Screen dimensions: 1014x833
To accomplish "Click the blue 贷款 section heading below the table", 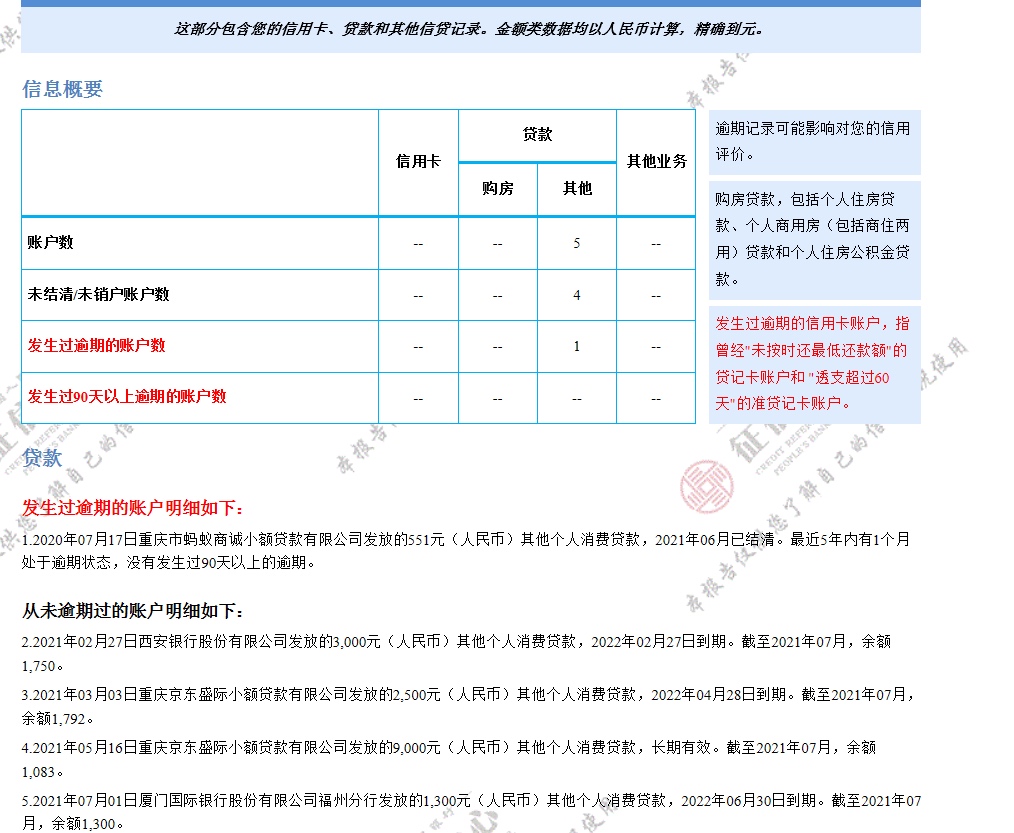I will click(x=42, y=458).
